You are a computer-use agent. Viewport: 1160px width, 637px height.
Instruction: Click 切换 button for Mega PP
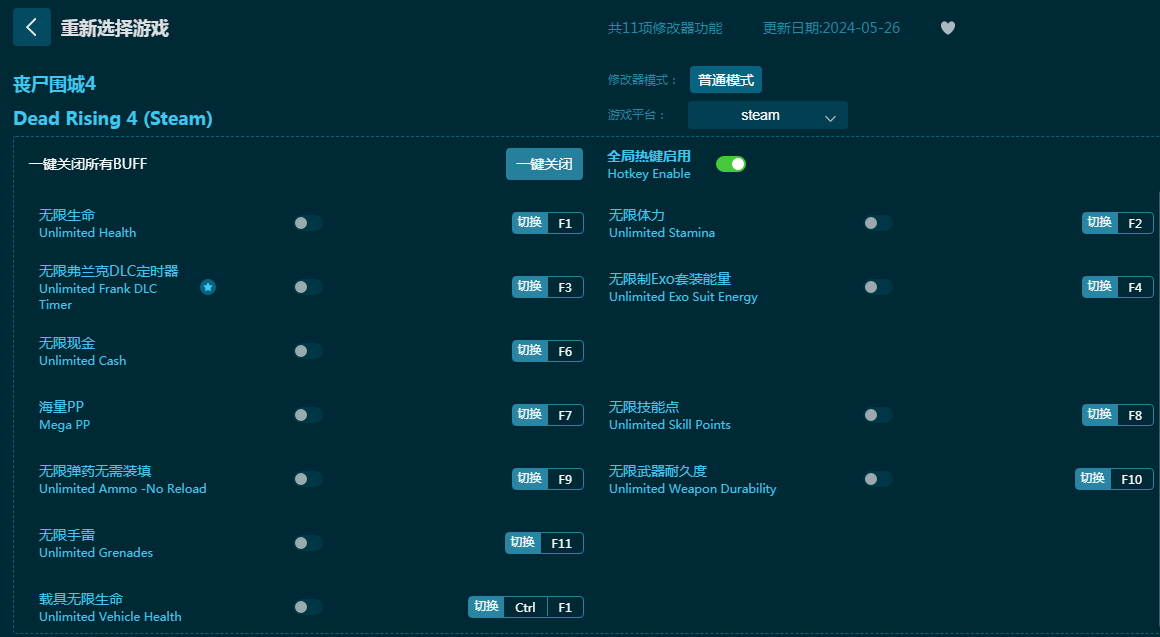pyautogui.click(x=530, y=415)
